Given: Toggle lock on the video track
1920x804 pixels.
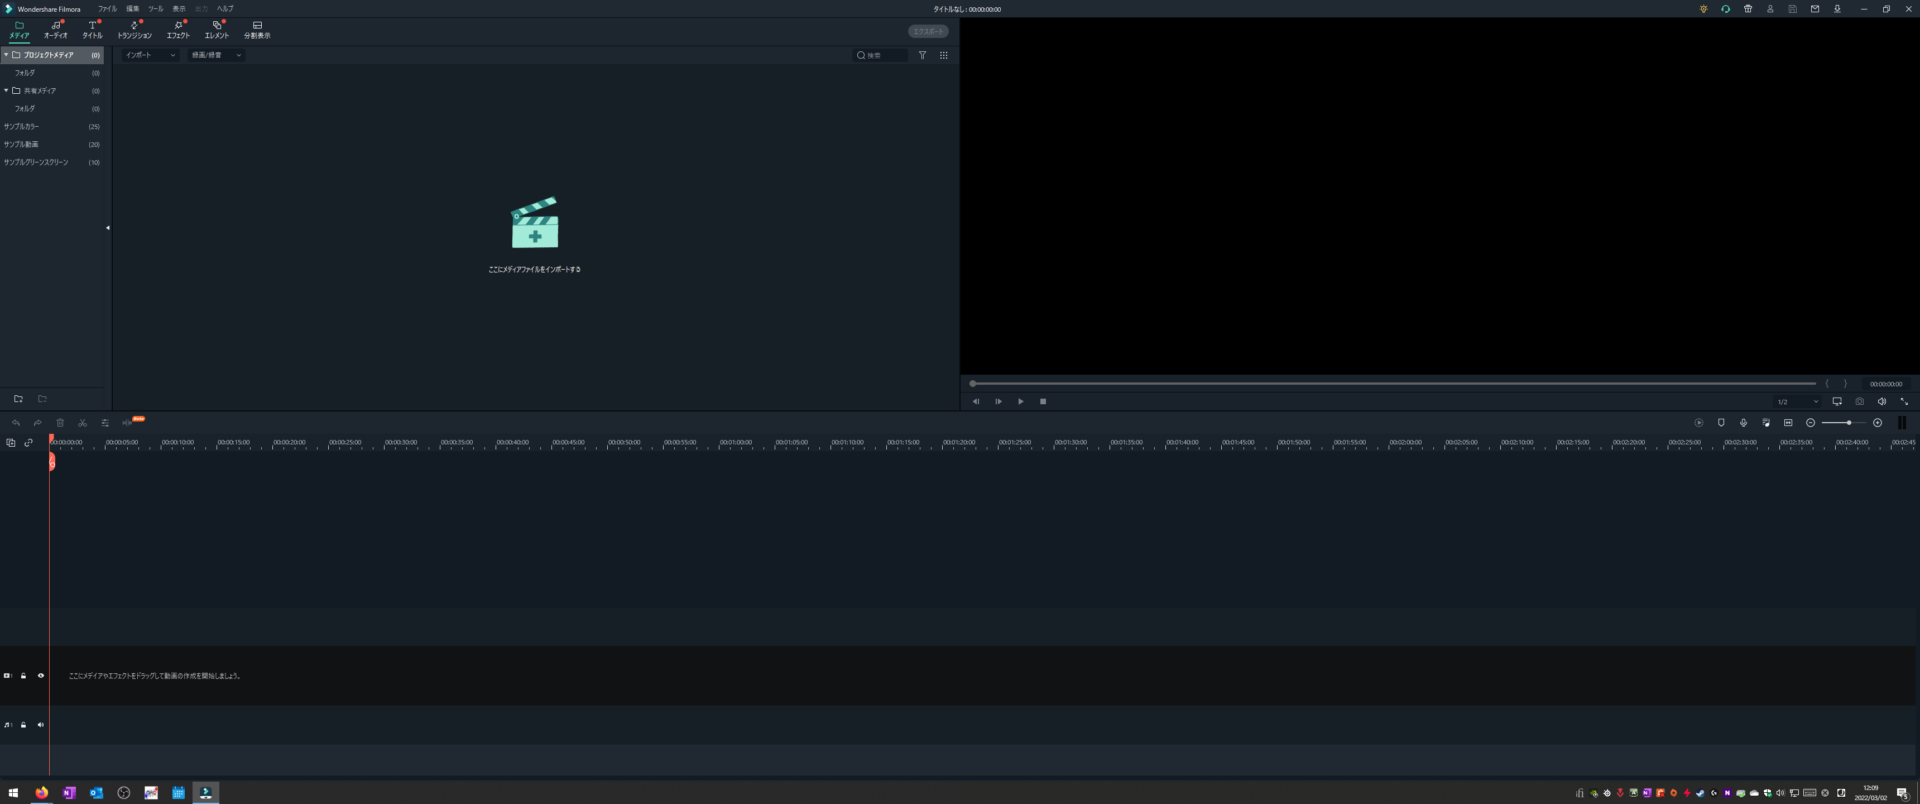Looking at the screenshot, I should tap(24, 676).
